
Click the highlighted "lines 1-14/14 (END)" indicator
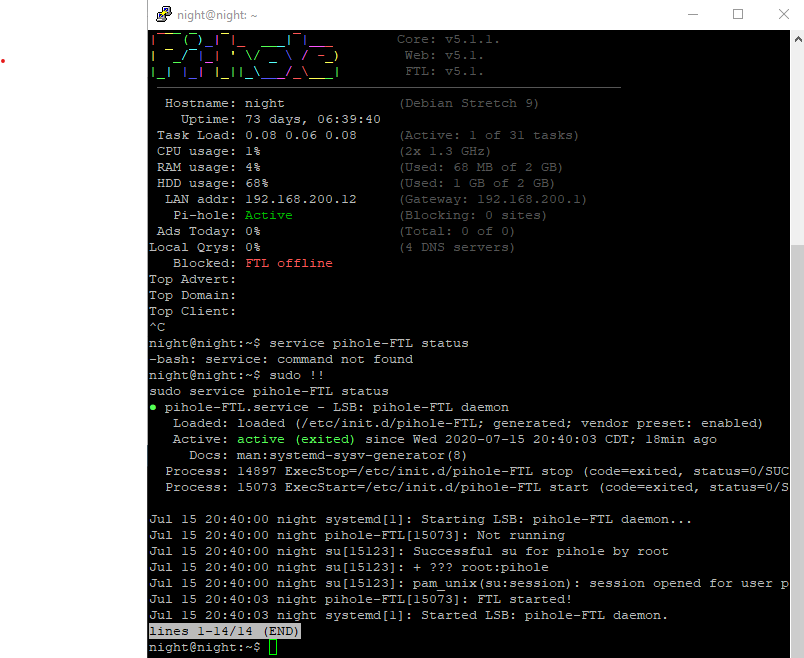click(224, 631)
